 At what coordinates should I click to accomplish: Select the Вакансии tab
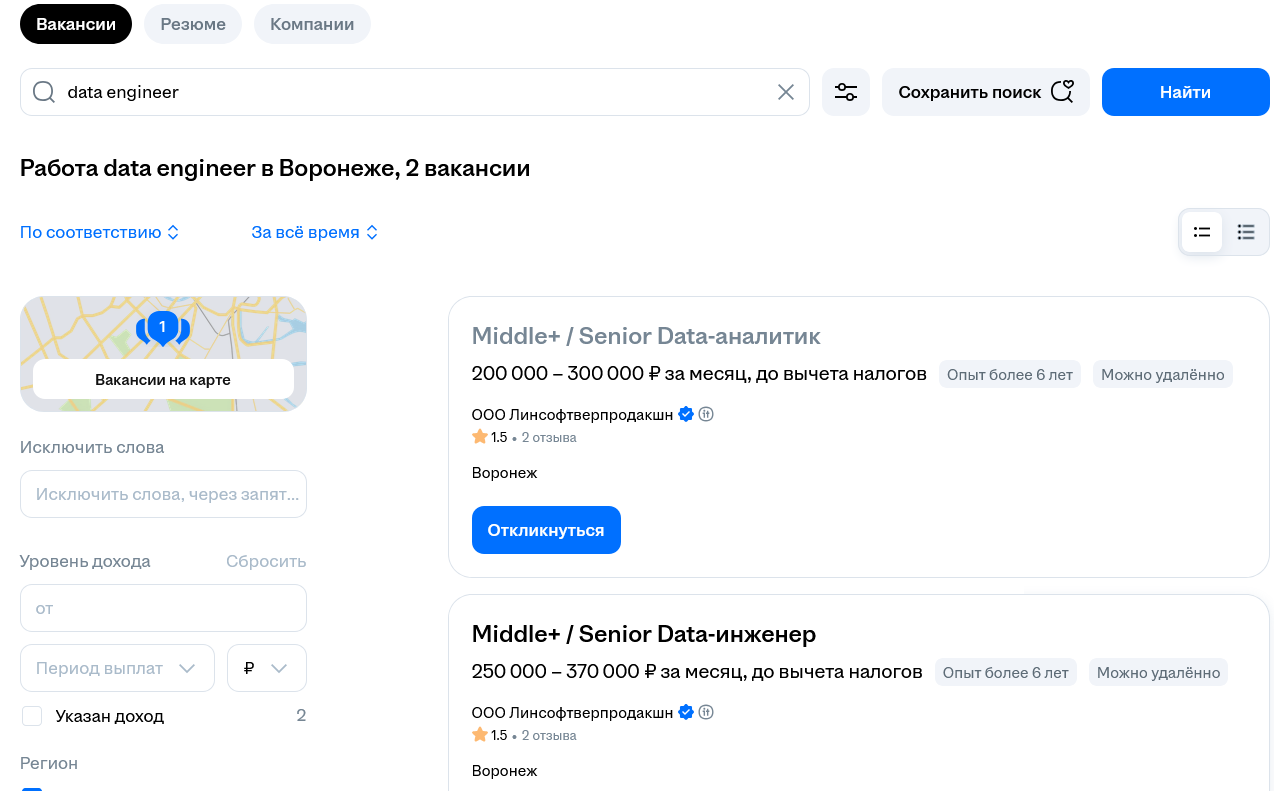click(76, 24)
